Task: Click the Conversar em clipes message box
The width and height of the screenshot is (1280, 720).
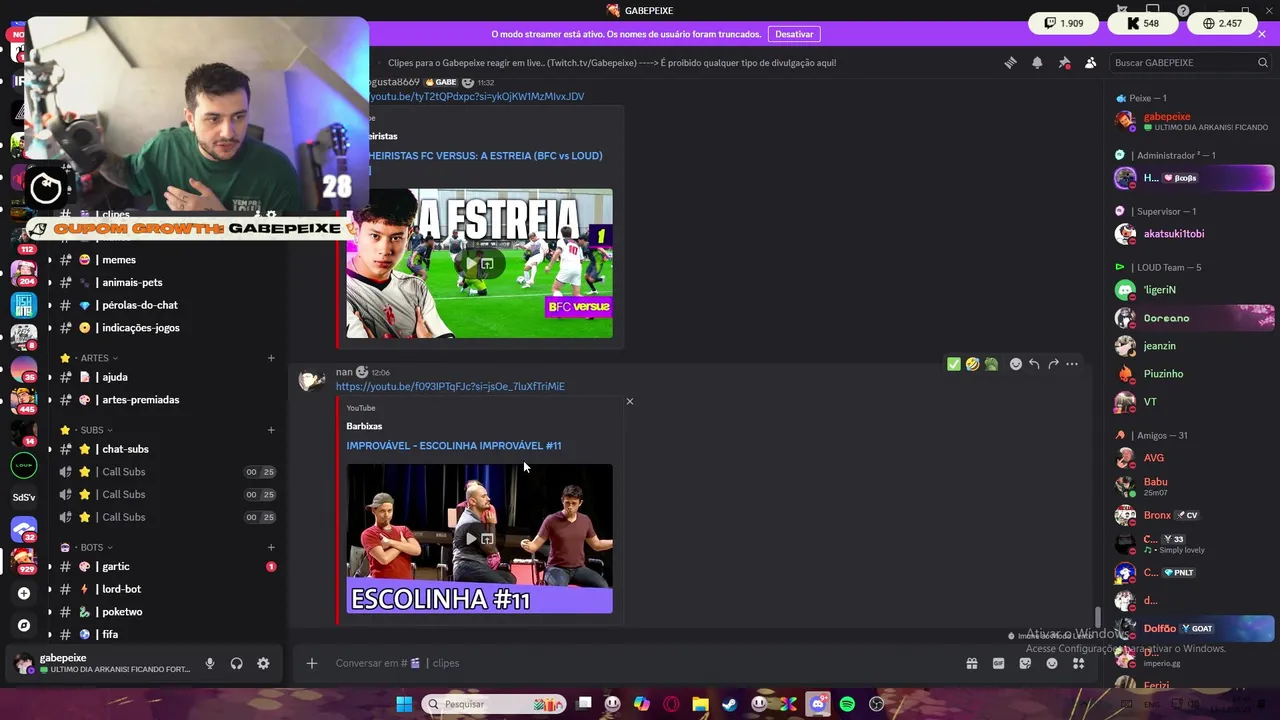Action: (x=640, y=663)
